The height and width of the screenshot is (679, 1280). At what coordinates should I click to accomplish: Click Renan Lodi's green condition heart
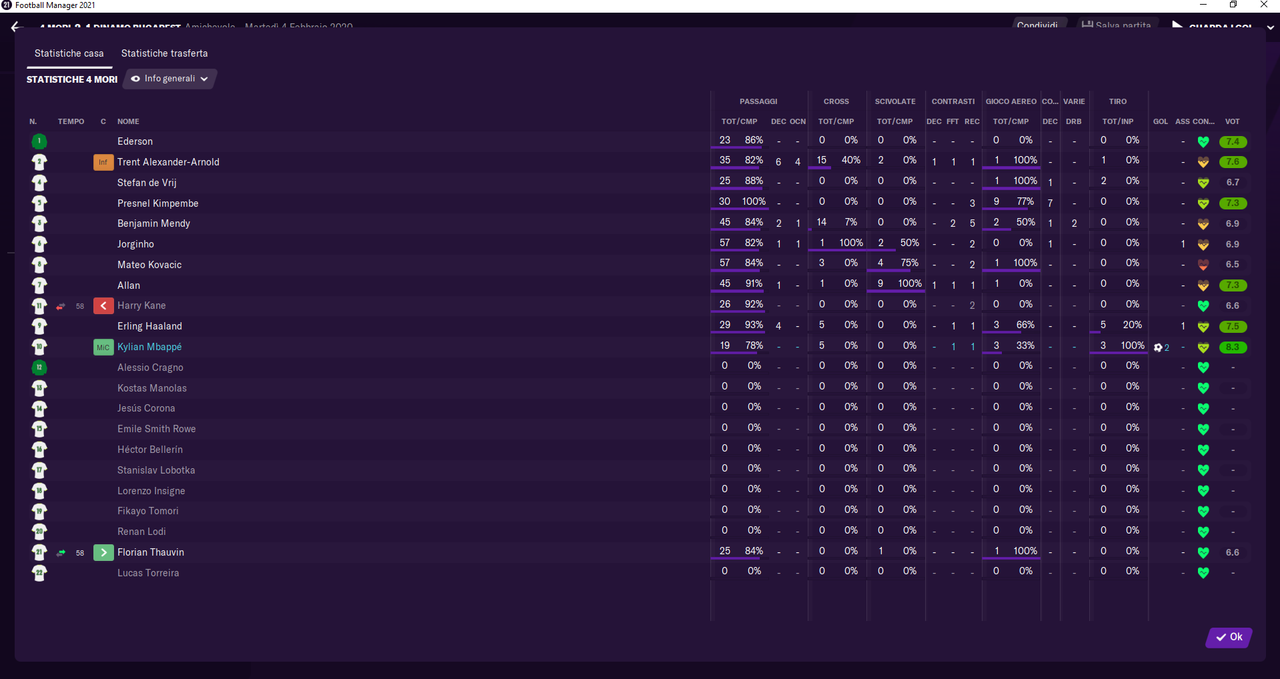click(x=1203, y=532)
